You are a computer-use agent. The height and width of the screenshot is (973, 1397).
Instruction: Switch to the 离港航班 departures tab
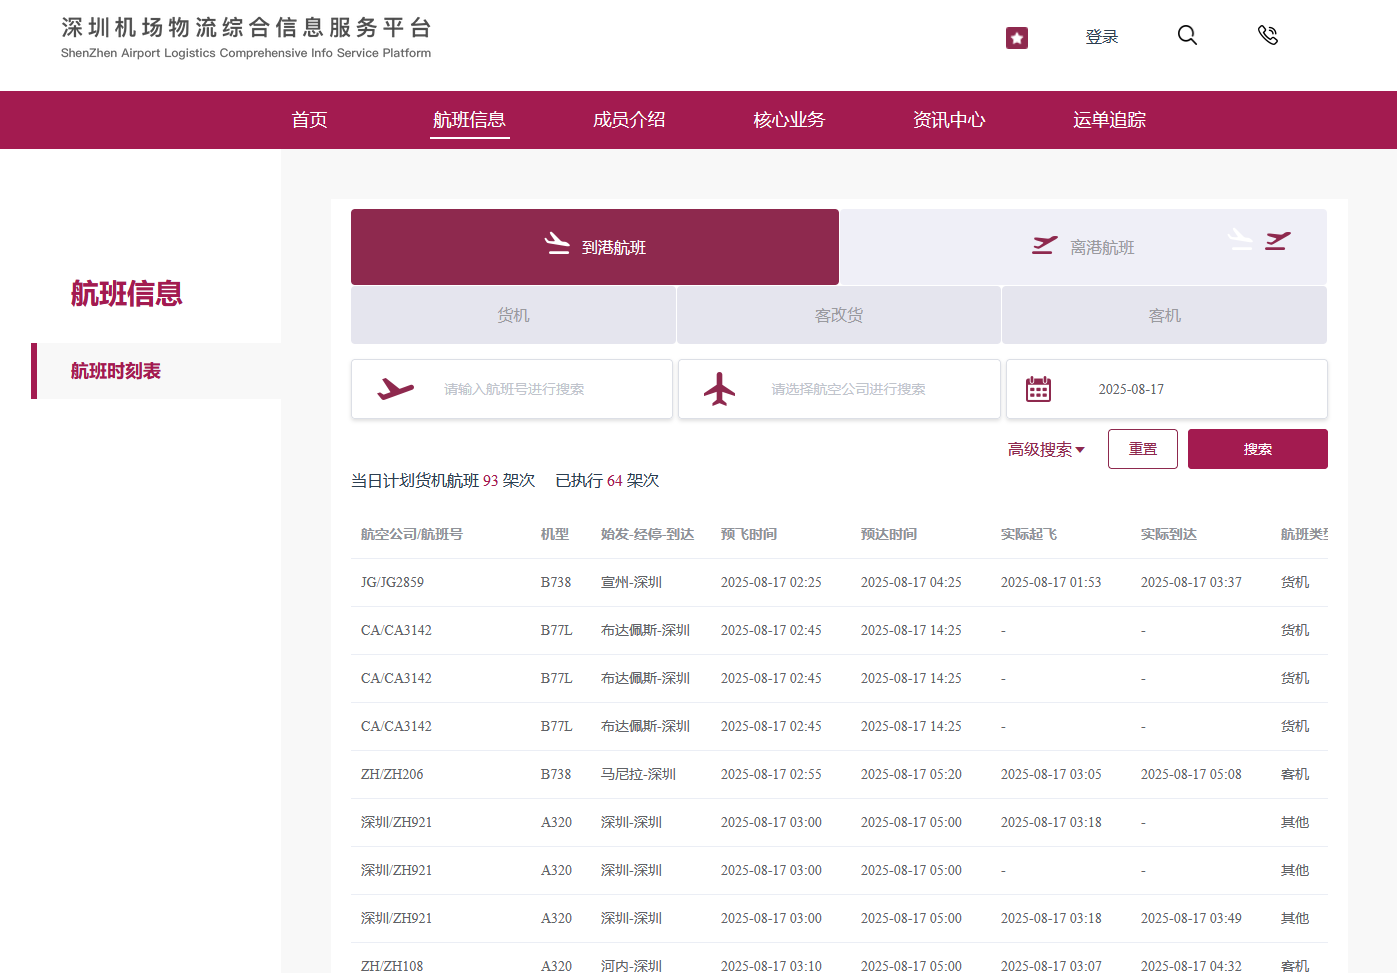(1083, 247)
